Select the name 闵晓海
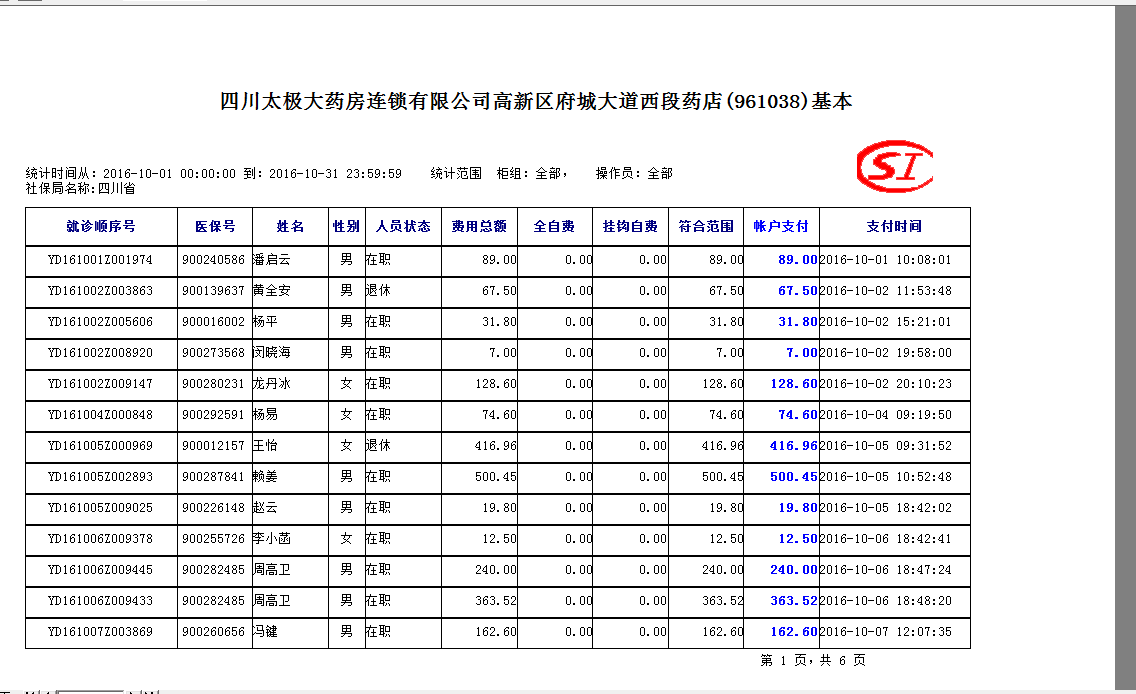 point(272,353)
